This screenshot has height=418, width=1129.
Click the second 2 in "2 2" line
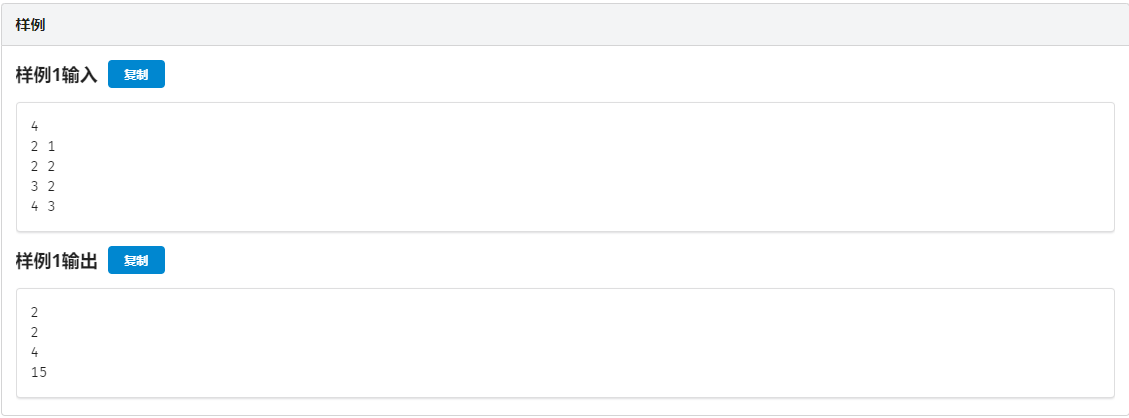point(51,167)
